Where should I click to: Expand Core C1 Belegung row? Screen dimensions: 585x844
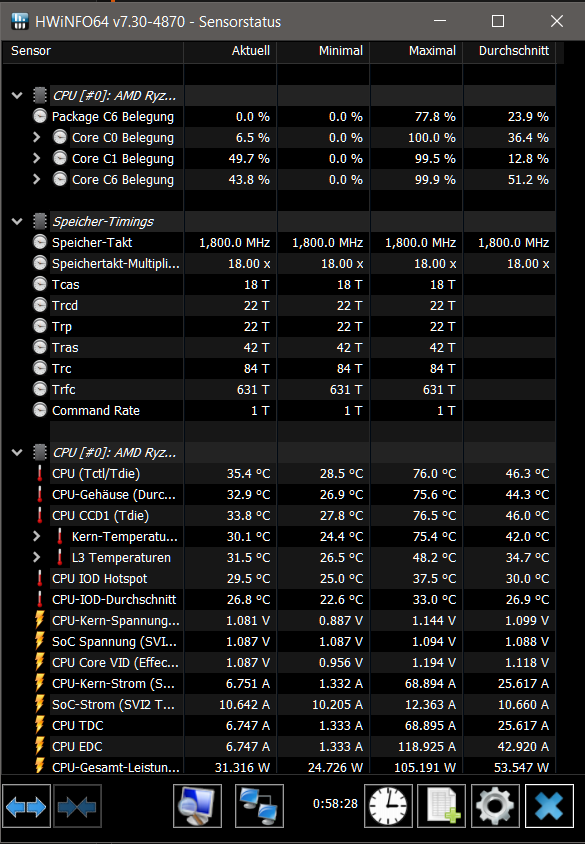(37, 158)
